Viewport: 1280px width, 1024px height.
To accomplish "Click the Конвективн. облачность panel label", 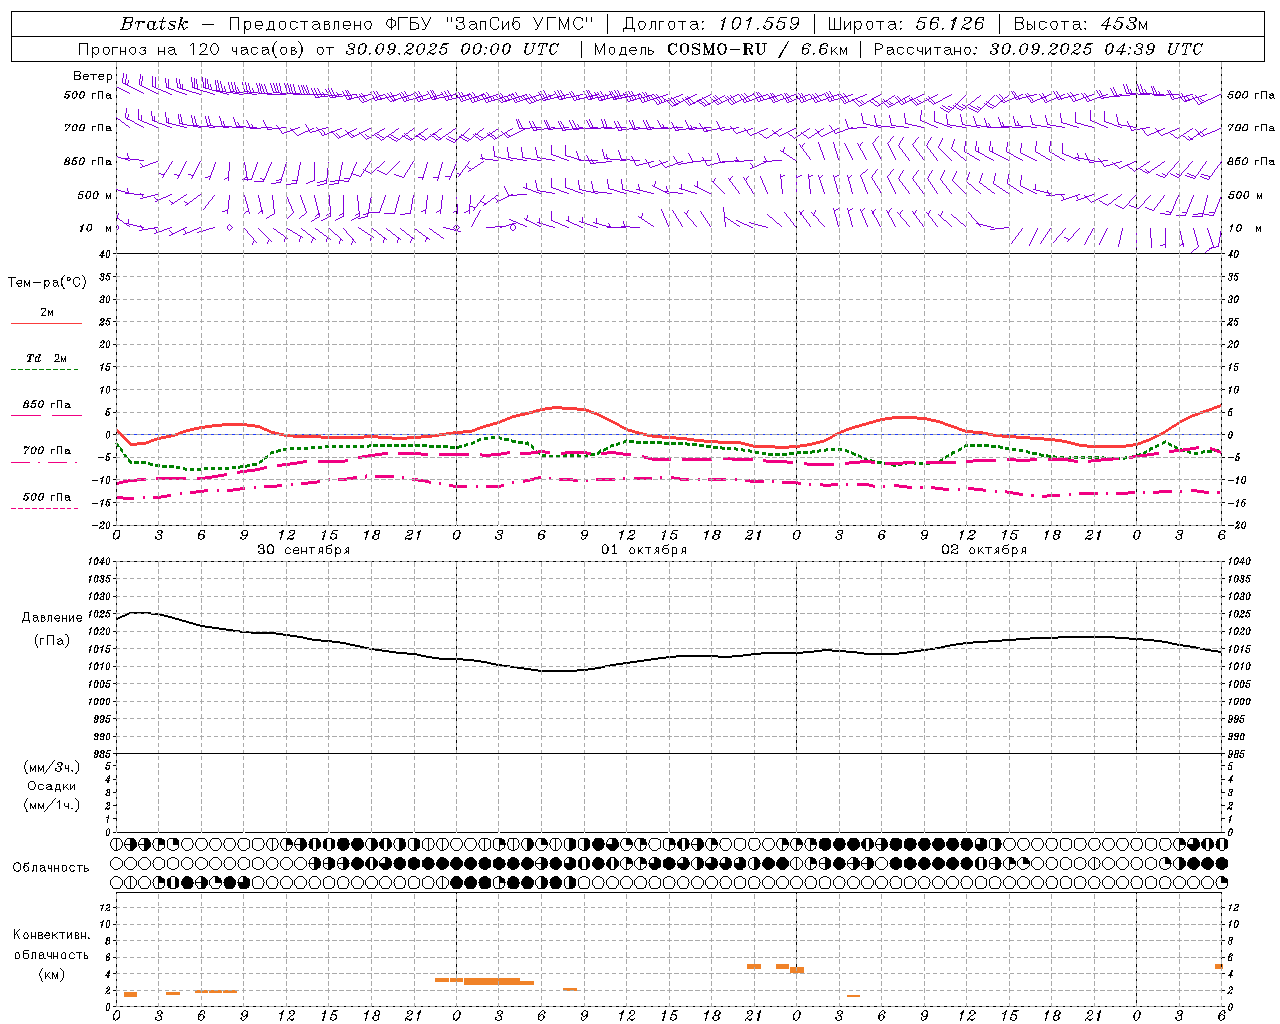I will tap(51, 954).
